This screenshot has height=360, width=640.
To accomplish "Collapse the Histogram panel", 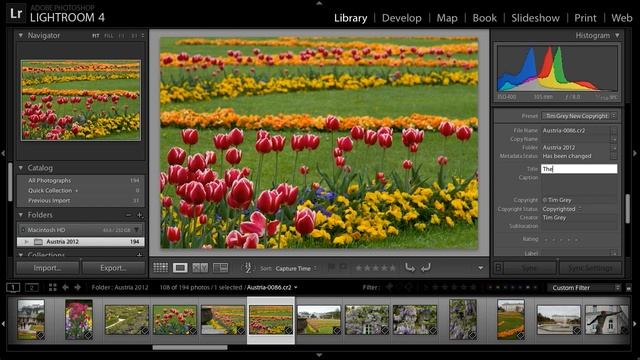I will pyautogui.click(x=617, y=36).
